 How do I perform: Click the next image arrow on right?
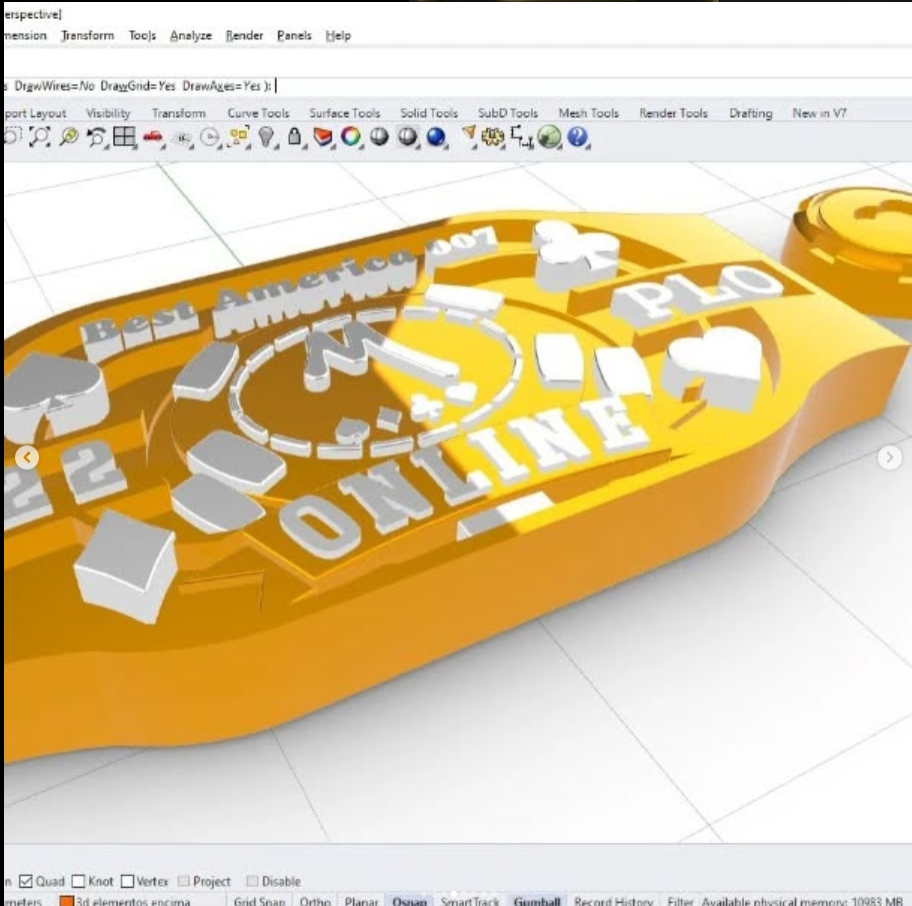[x=889, y=457]
